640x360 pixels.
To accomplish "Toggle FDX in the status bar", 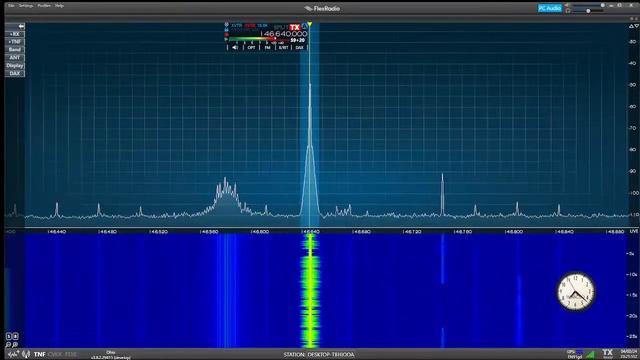I will [x=71, y=354].
